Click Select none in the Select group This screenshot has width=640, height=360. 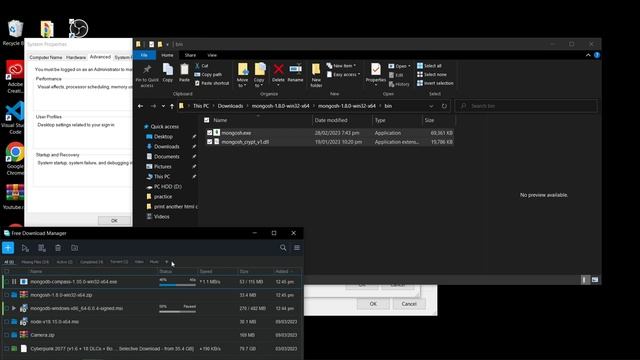(x=432, y=74)
